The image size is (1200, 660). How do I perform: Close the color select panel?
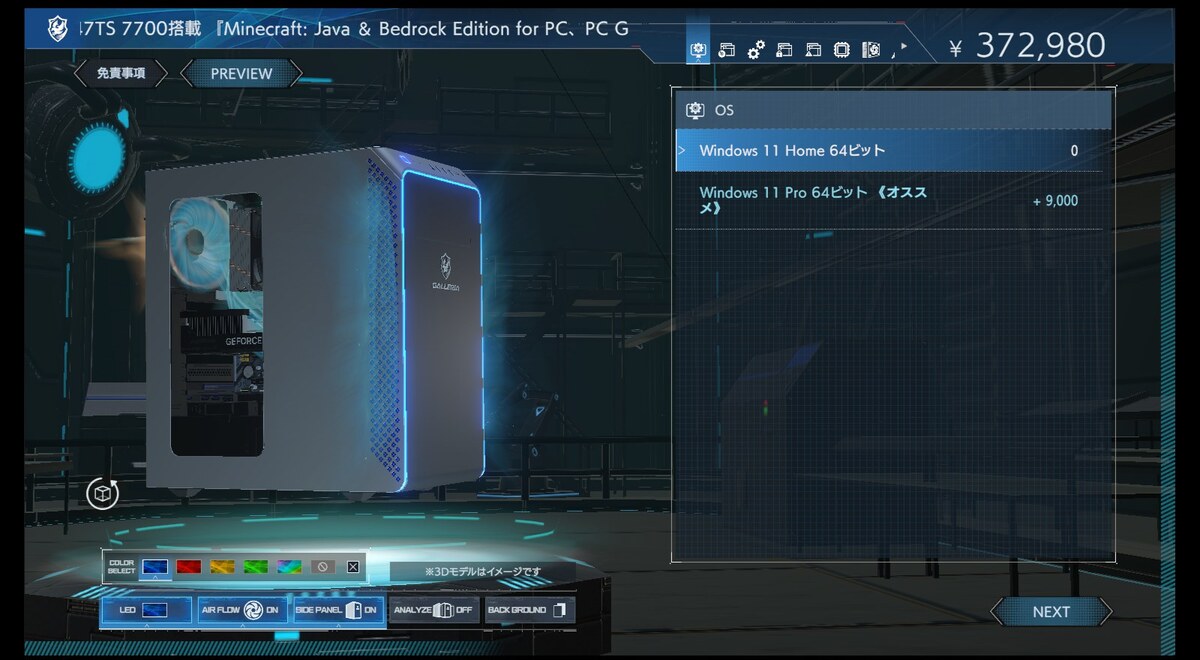pyautogui.click(x=353, y=567)
